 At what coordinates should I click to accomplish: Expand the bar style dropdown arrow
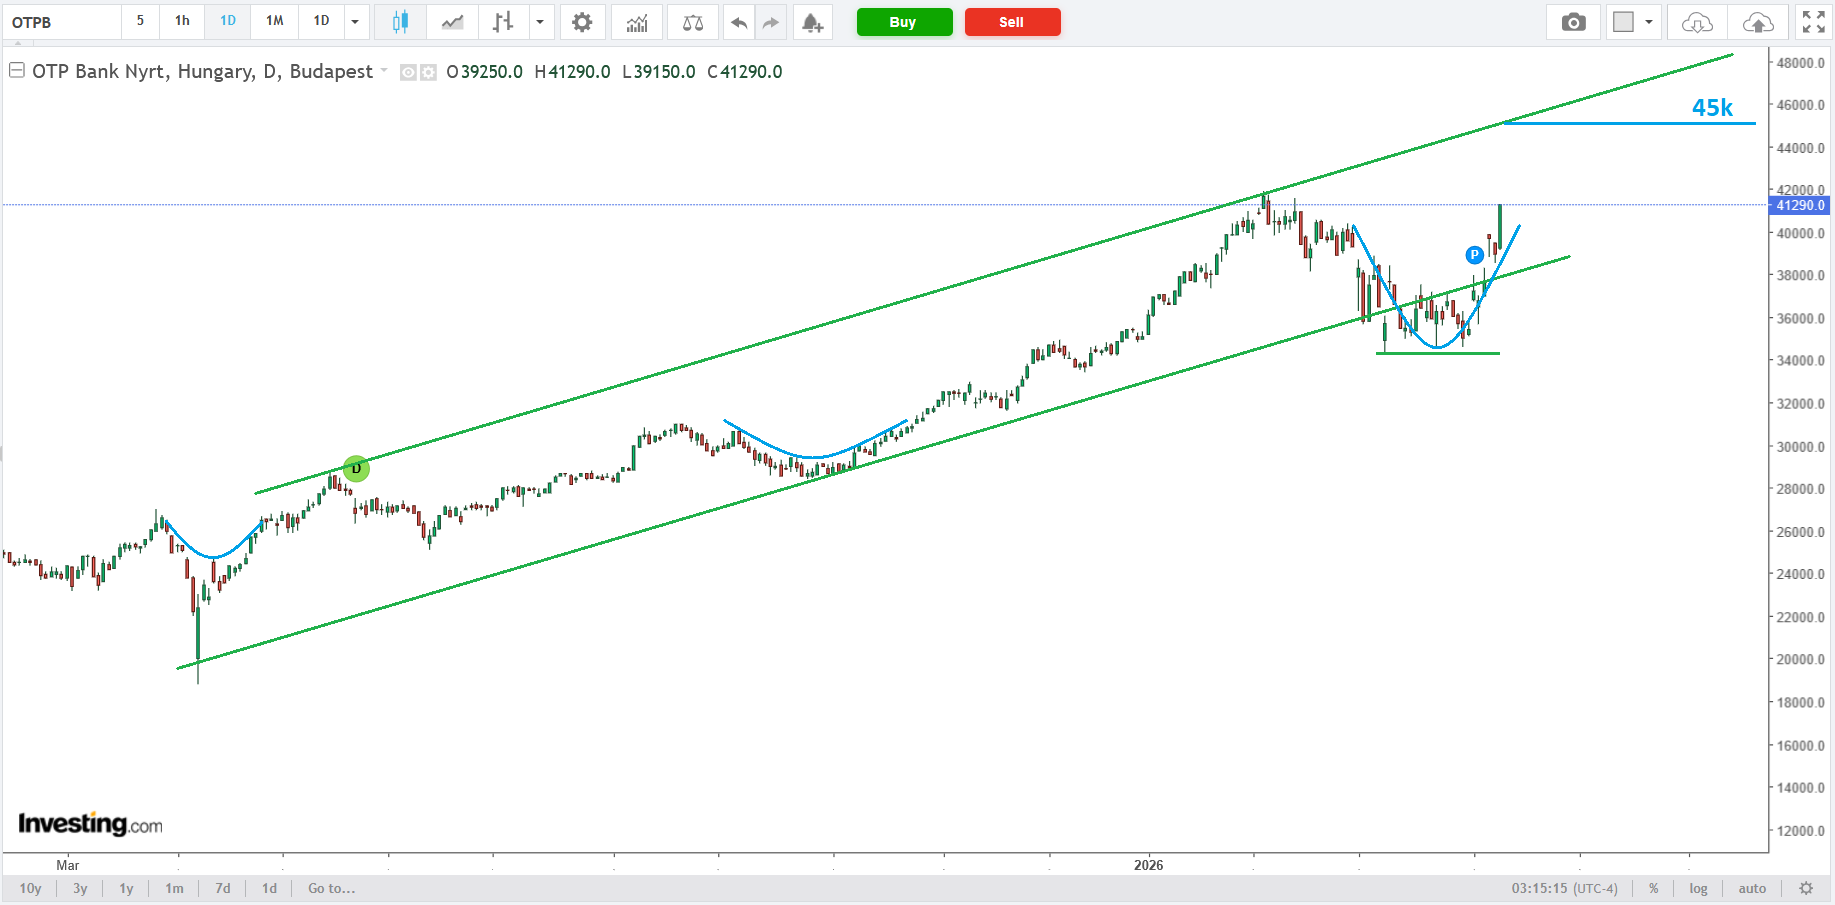pyautogui.click(x=540, y=22)
